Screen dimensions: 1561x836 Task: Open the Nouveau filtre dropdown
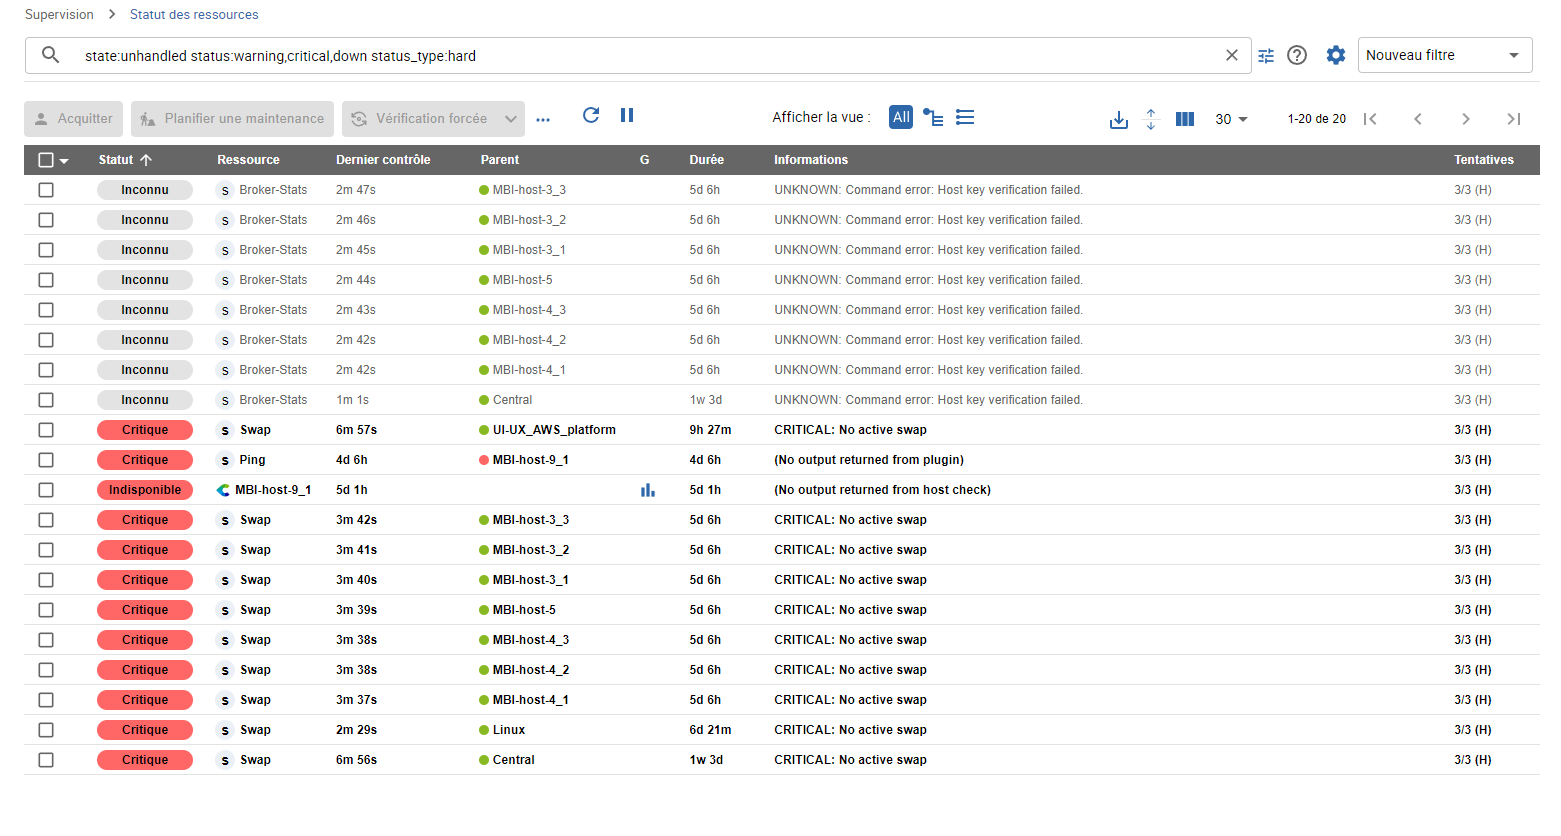[x=1444, y=56]
